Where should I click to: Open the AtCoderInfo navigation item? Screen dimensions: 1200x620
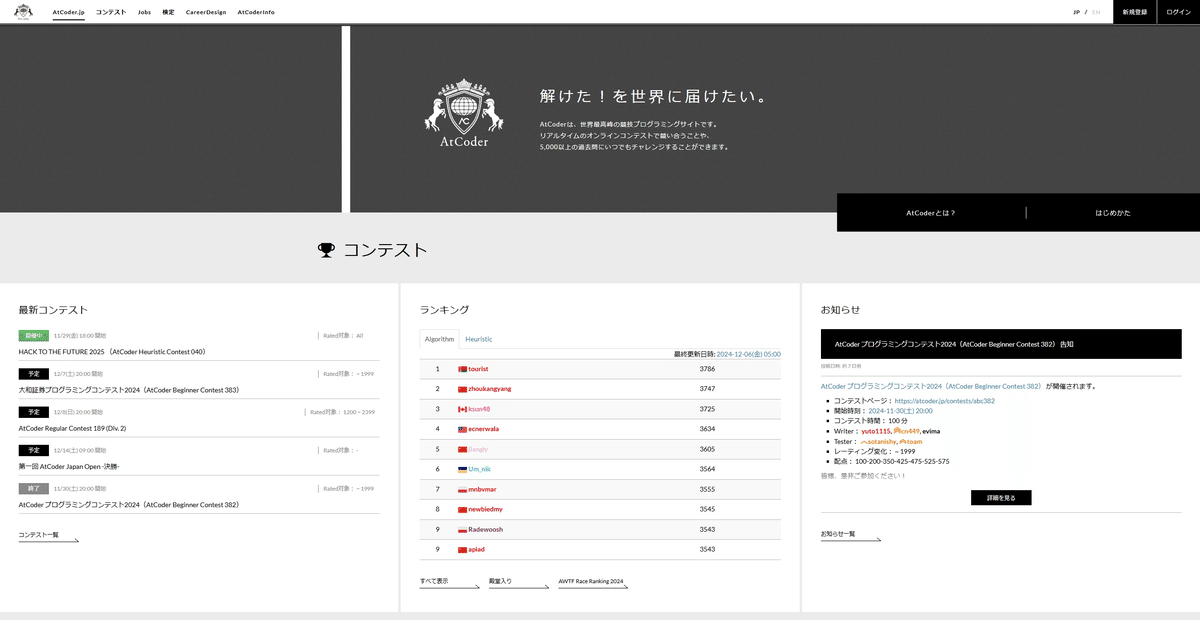tap(256, 12)
